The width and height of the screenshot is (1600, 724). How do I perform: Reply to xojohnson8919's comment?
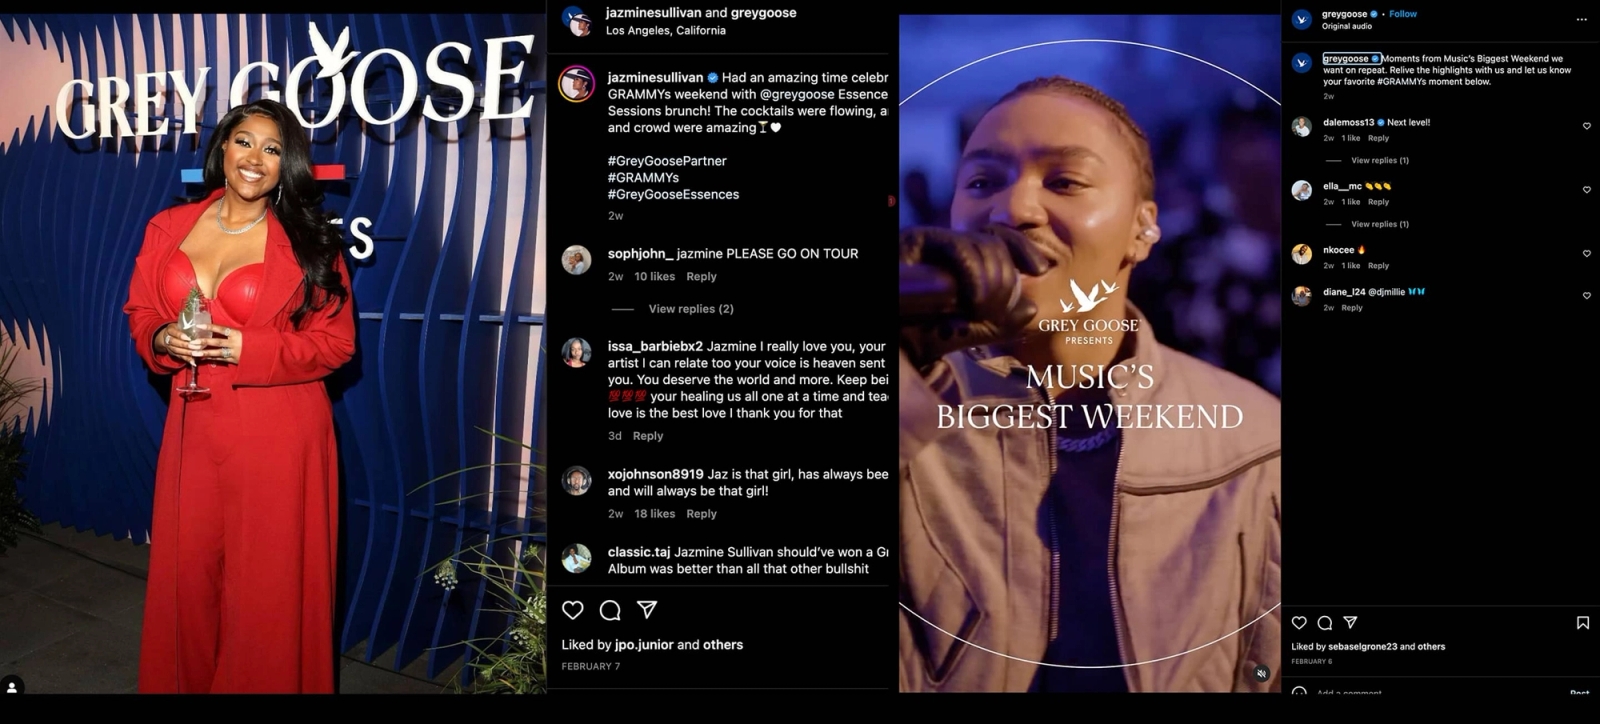701,514
